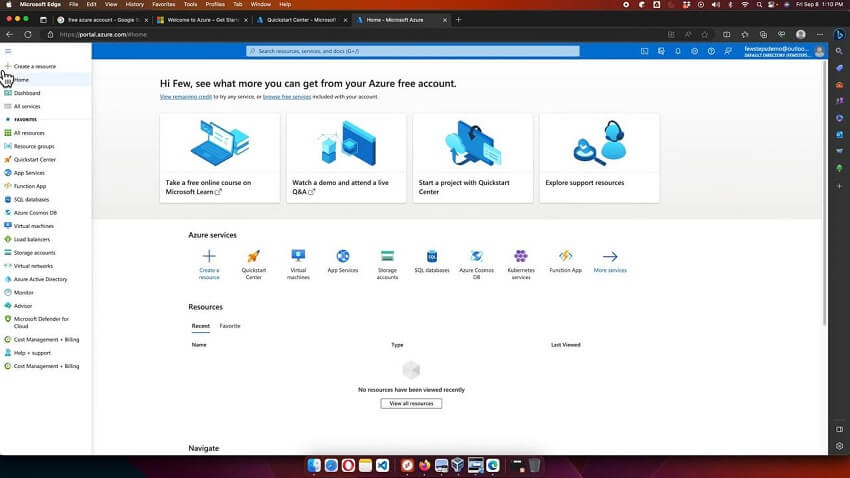The image size is (850, 478).
Task: Open Edge sidebar search icon
Action: point(839,51)
